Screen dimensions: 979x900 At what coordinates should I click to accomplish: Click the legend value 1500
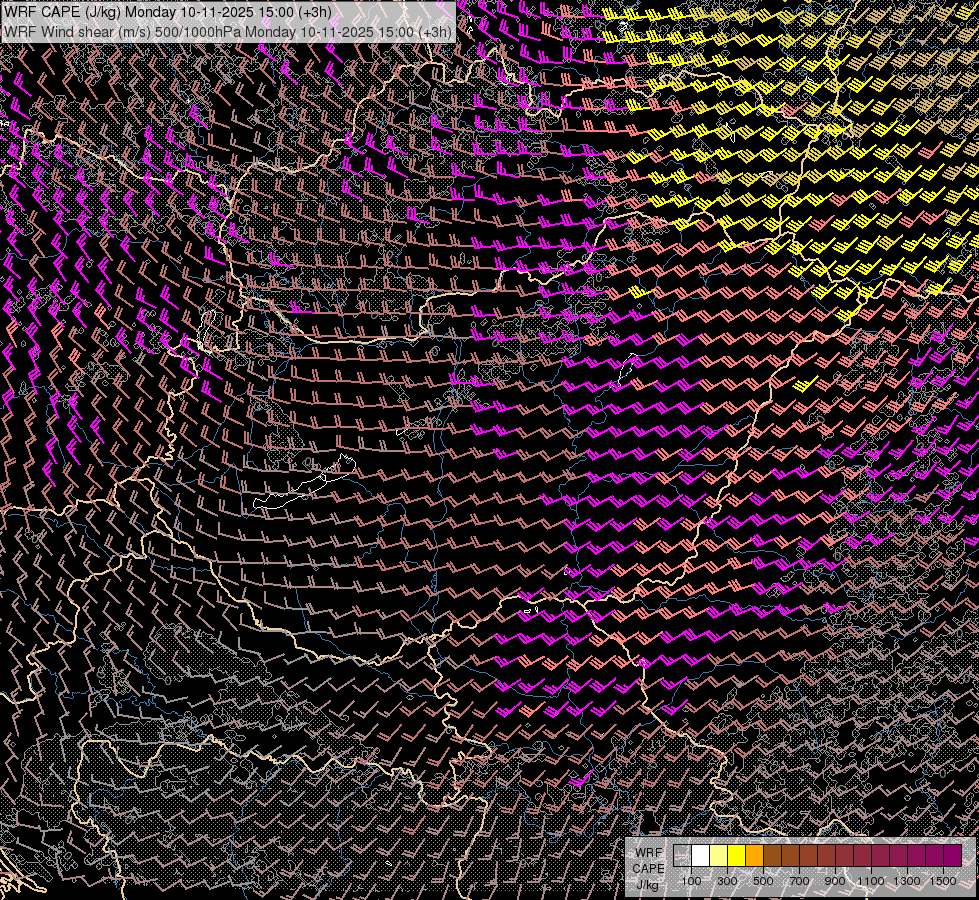click(x=943, y=881)
